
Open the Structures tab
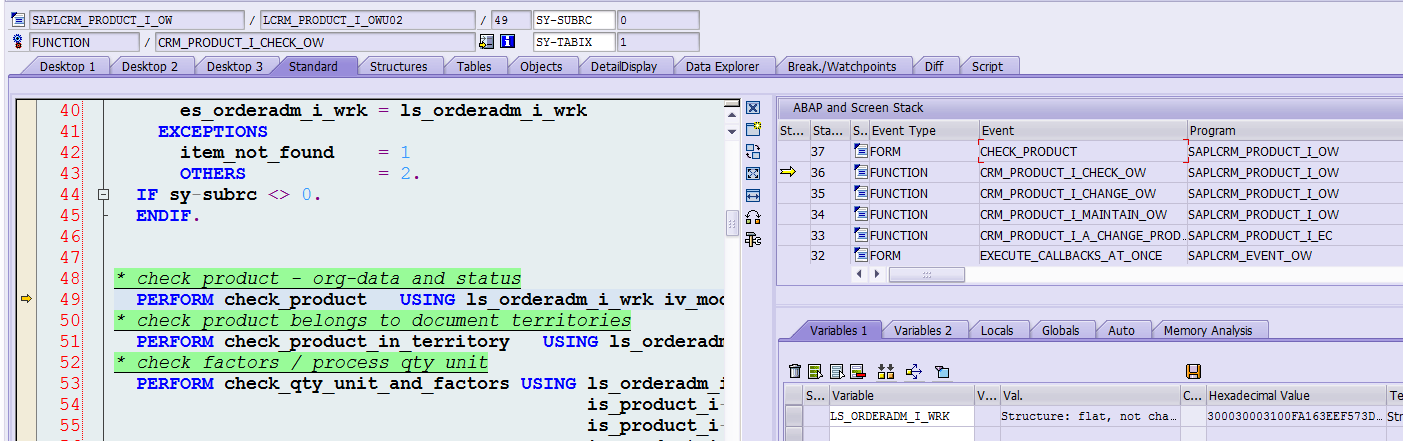[399, 66]
